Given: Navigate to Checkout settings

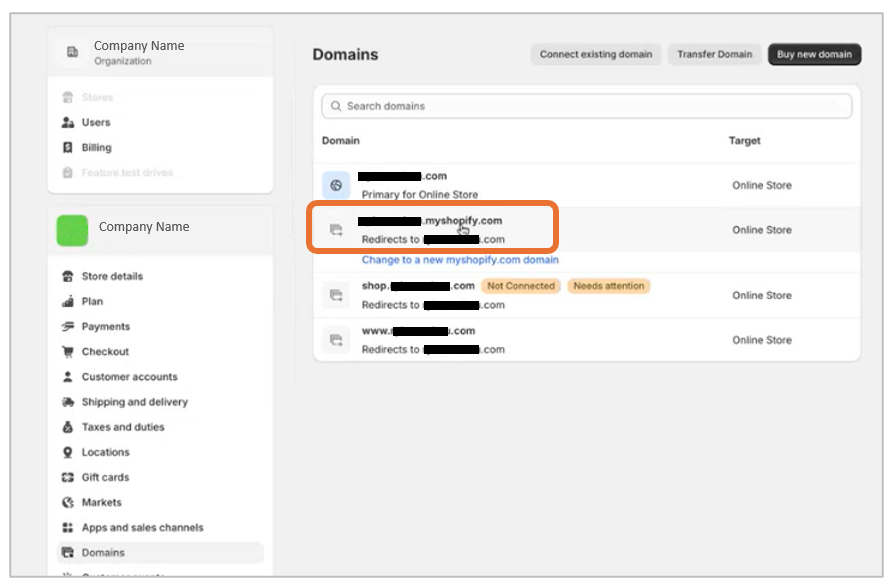Looking at the screenshot, I should click(105, 352).
